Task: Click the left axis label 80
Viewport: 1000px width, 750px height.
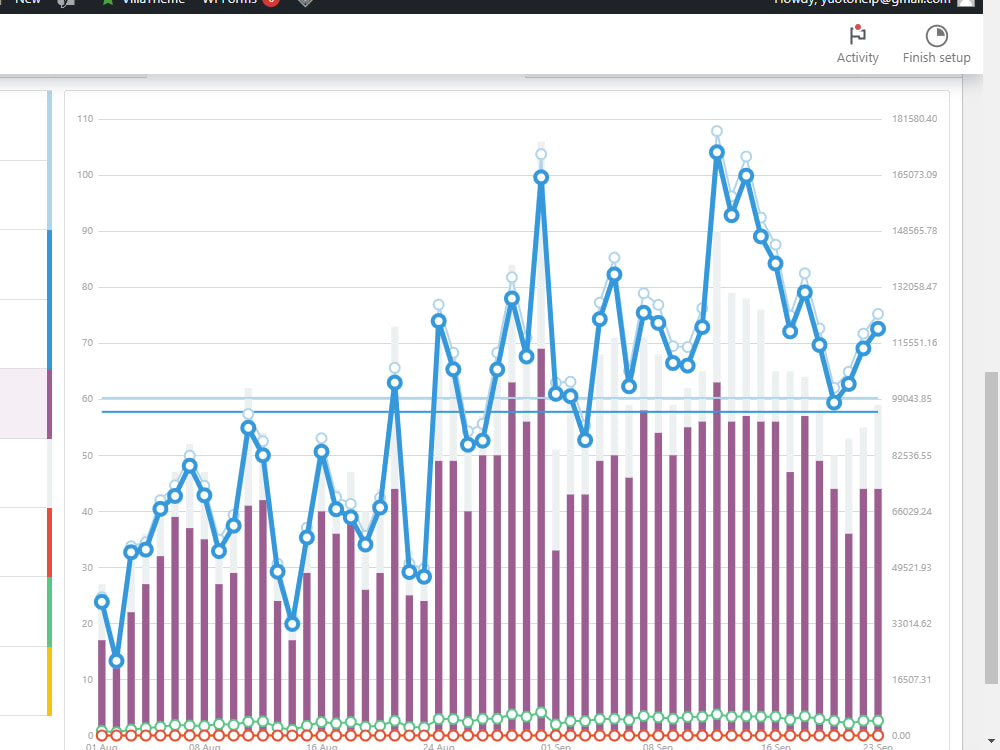Action: pyautogui.click(x=87, y=287)
